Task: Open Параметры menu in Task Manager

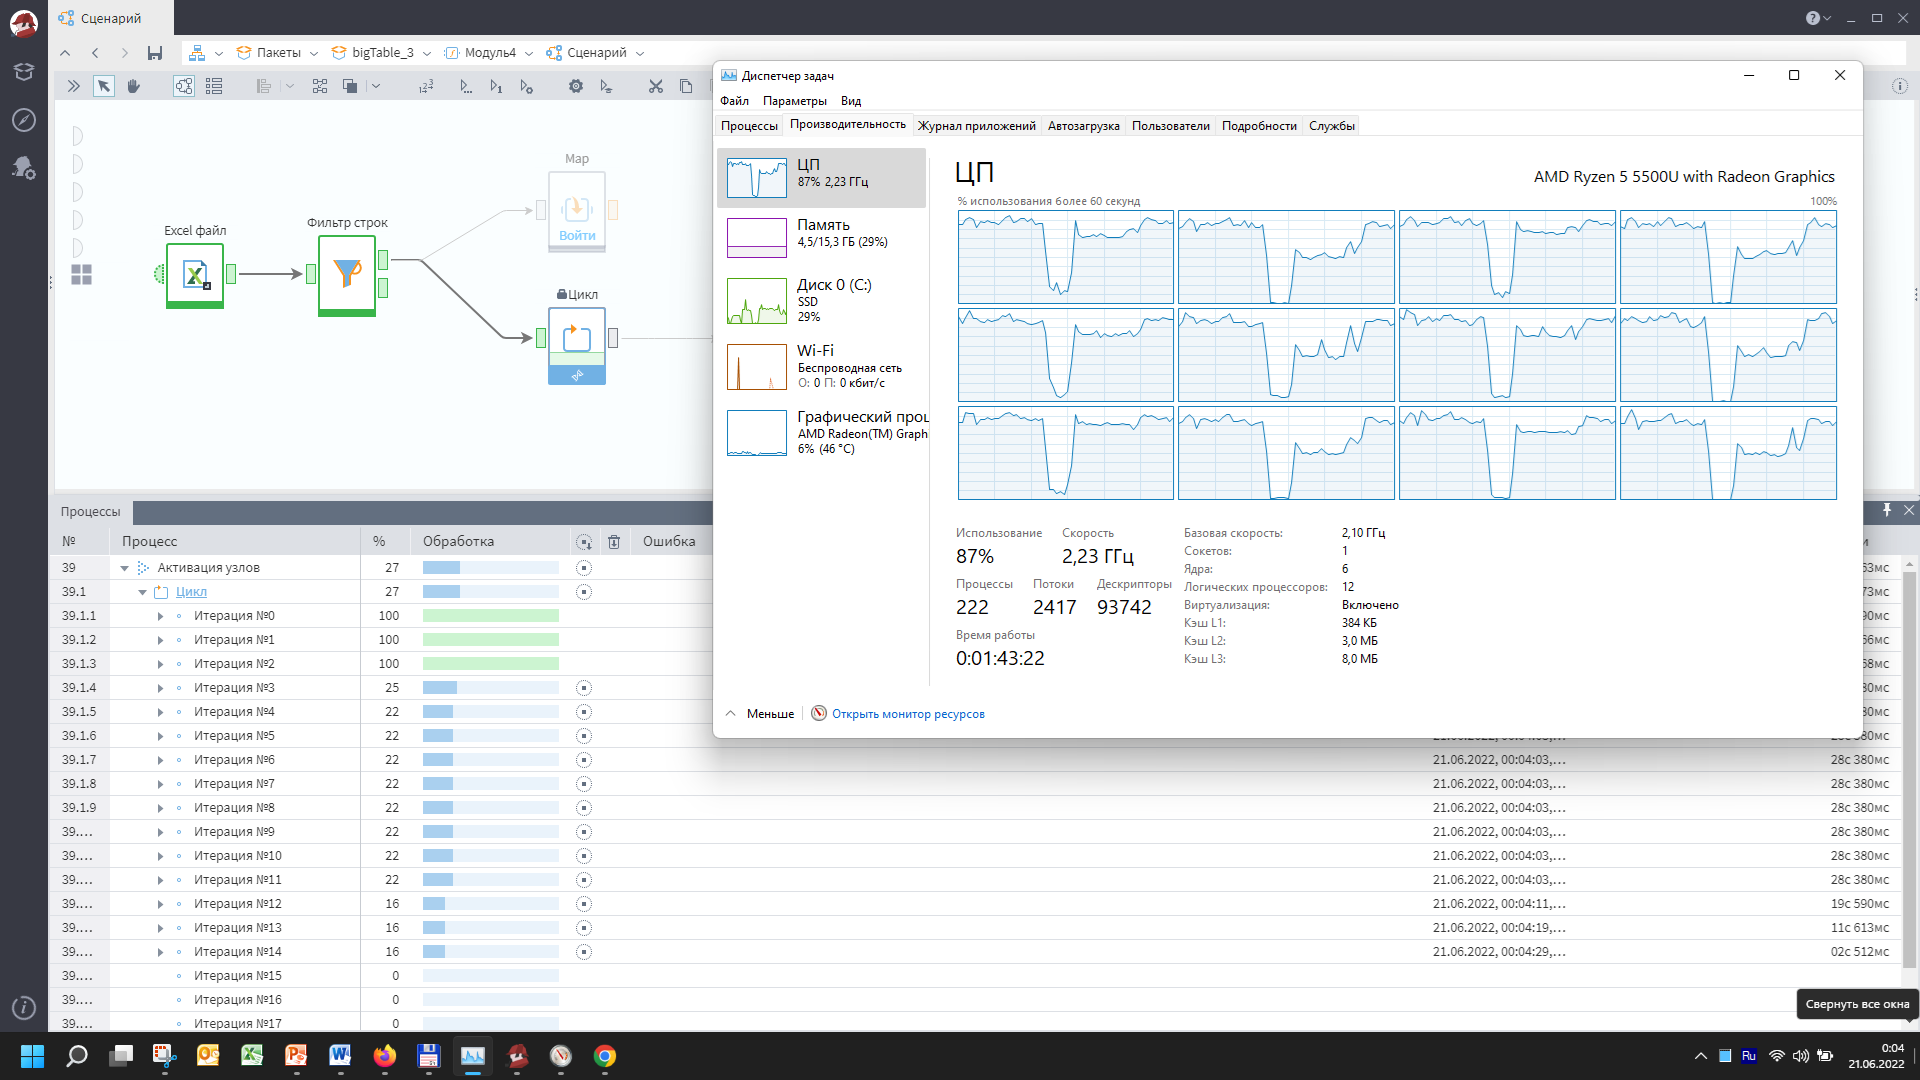Action: [794, 101]
